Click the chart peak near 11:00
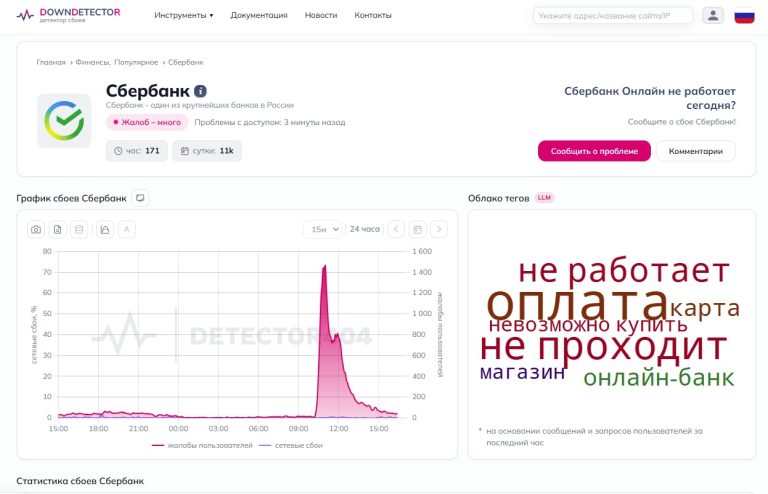 pos(324,266)
